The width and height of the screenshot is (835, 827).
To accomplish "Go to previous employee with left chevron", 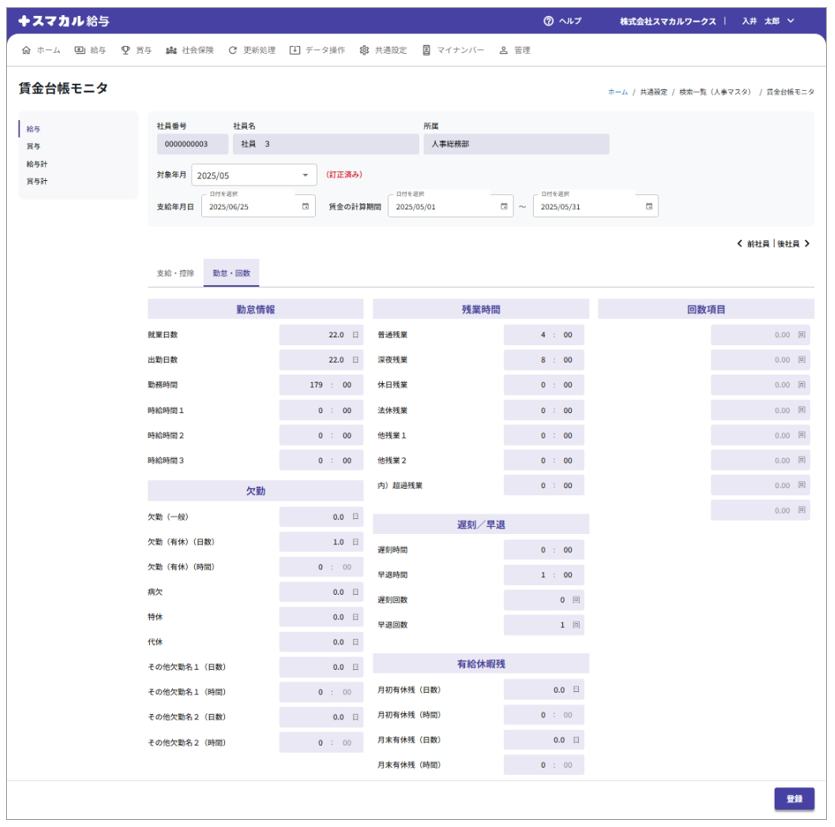I will pyautogui.click(x=740, y=243).
